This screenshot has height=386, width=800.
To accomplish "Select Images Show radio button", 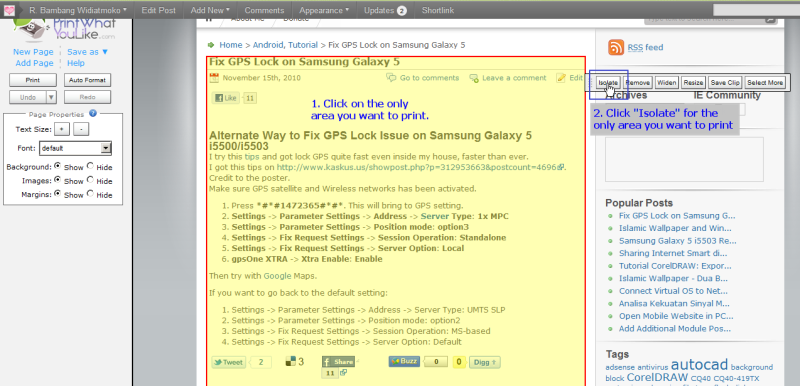I will point(57,180).
